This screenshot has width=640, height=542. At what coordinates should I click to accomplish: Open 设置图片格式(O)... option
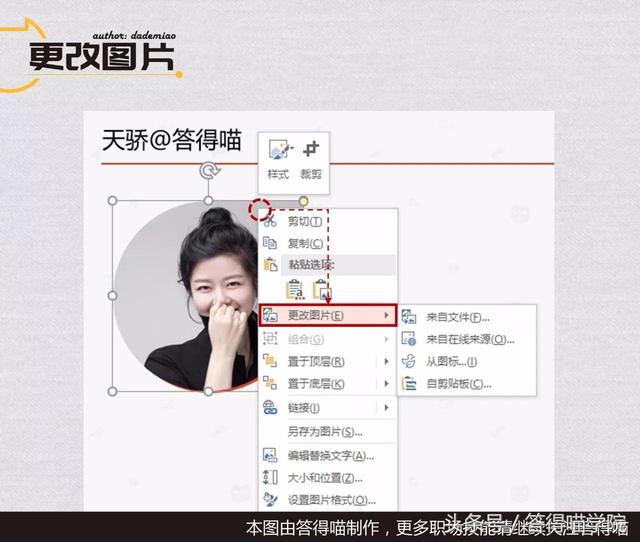point(332,500)
